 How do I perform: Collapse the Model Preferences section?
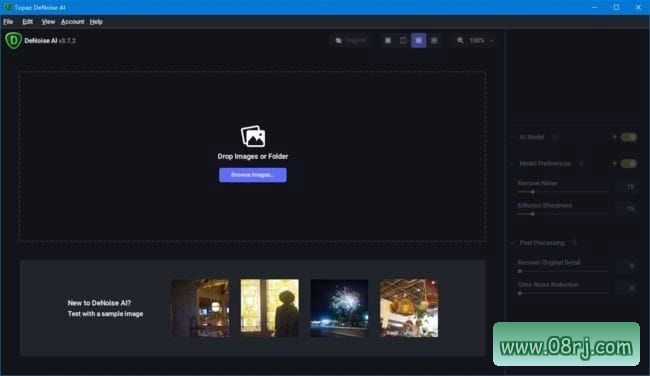click(513, 164)
